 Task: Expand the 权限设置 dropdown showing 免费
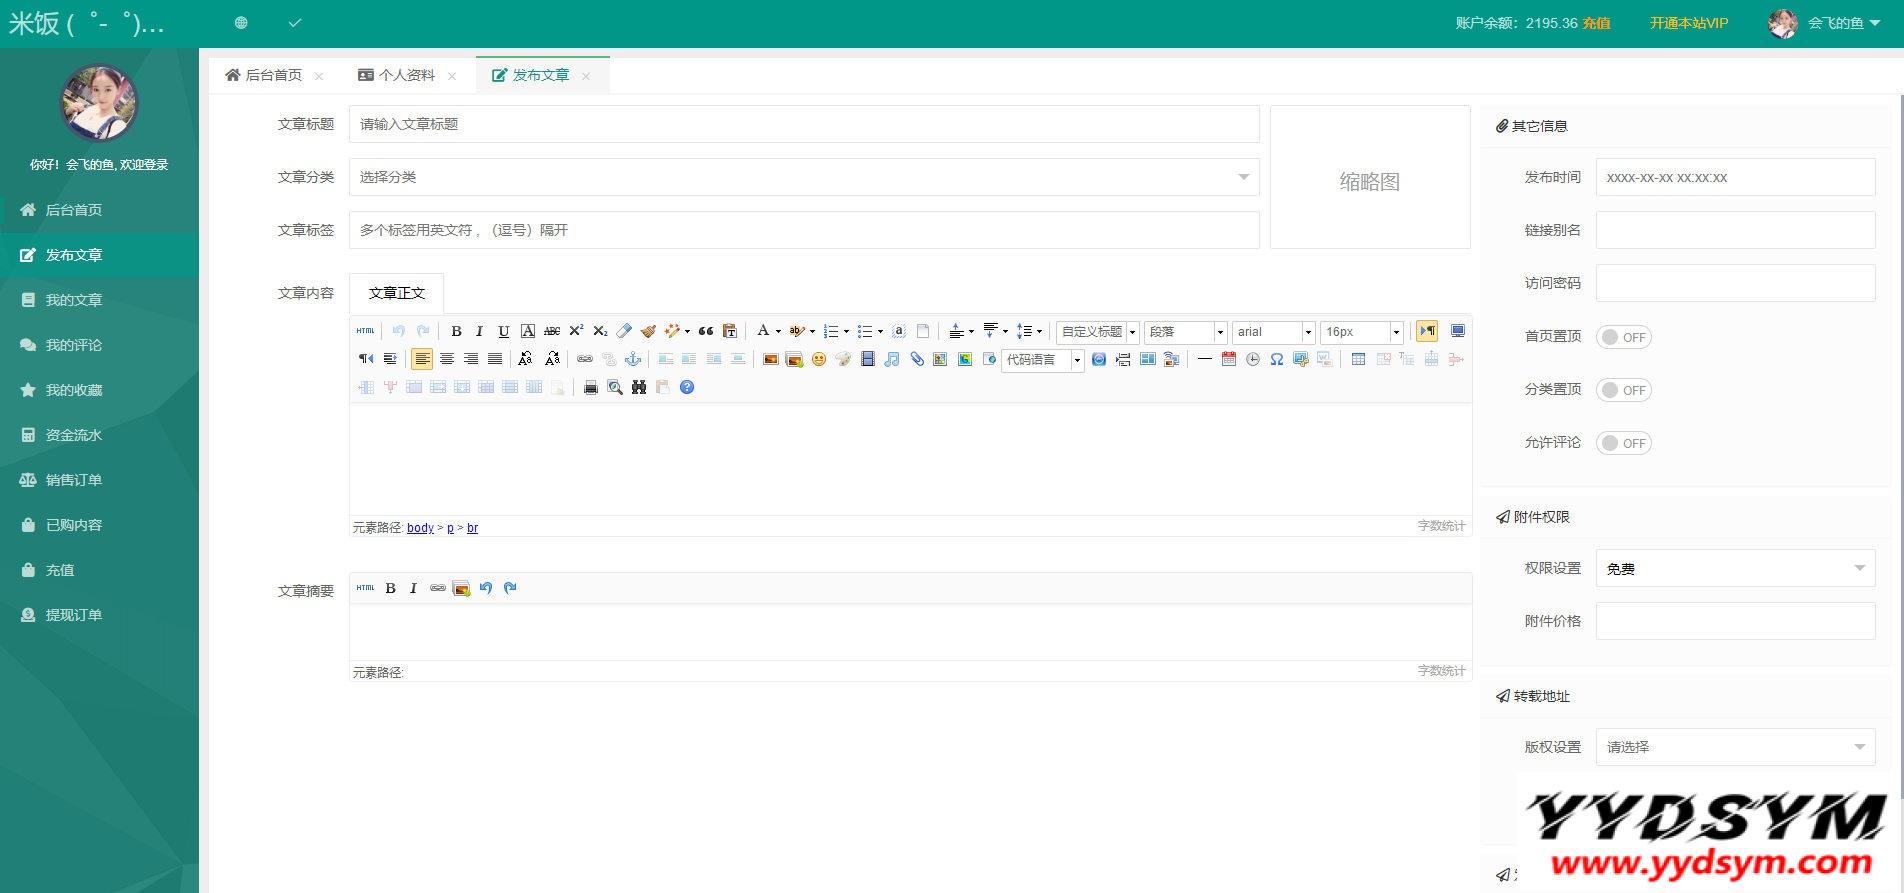click(x=1735, y=569)
